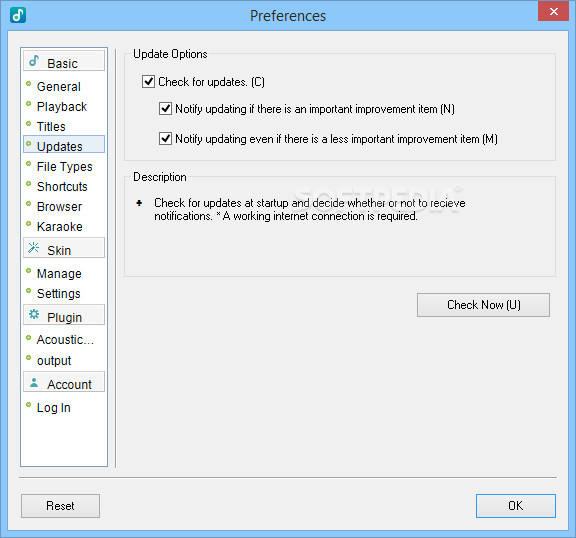This screenshot has height=538, width=576.
Task: Click the person icon beside Account
Action: point(34,382)
